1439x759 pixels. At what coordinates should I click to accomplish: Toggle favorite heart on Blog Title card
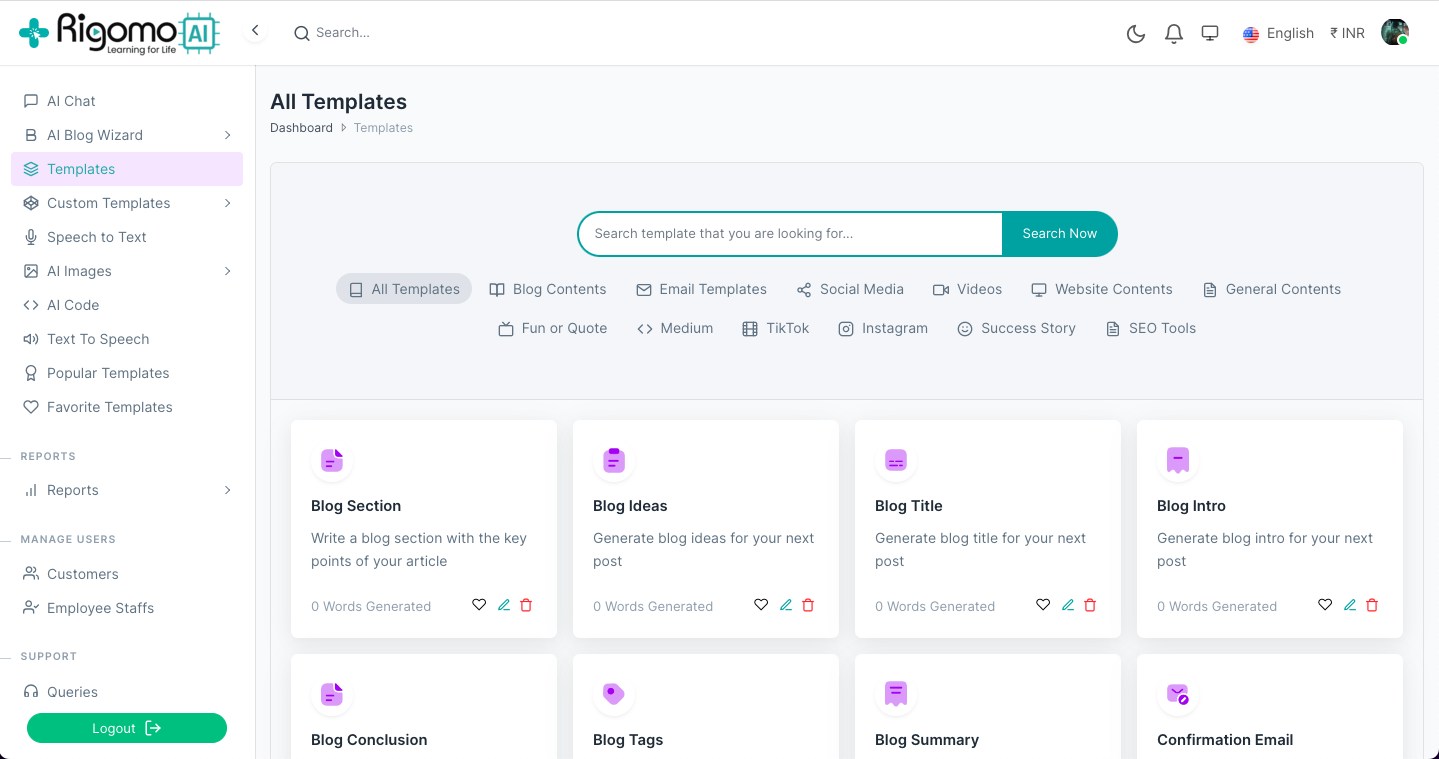tap(1043, 605)
